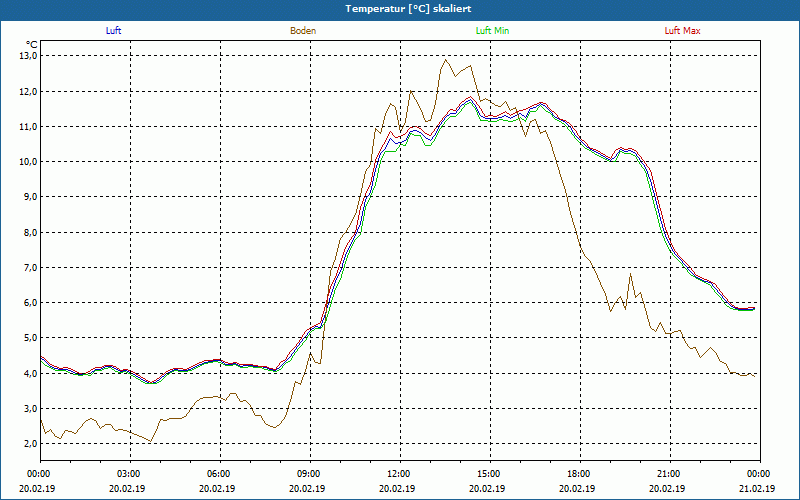Screen dimensions: 800x500
Task: Click the 21.02.19 date label
Action: 757,488
